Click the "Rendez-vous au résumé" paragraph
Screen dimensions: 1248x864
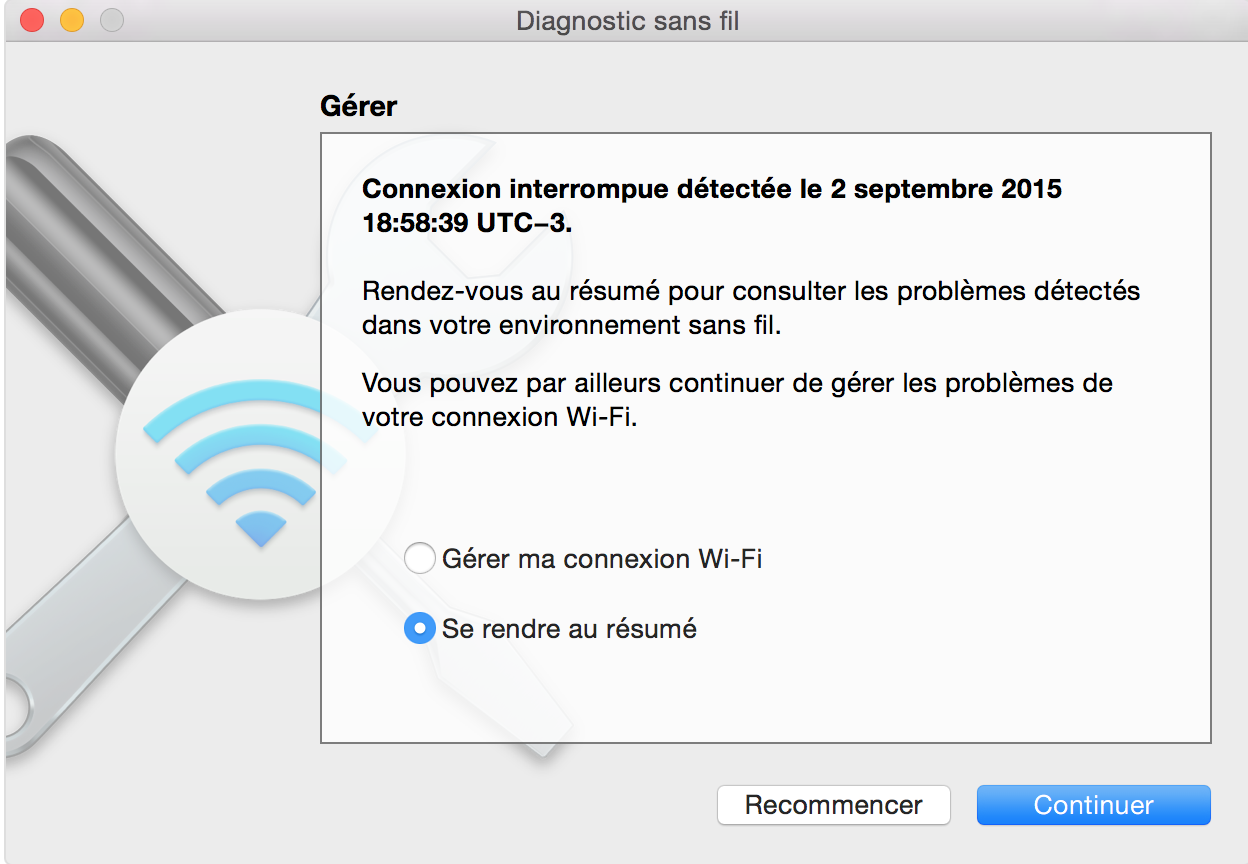pos(751,308)
